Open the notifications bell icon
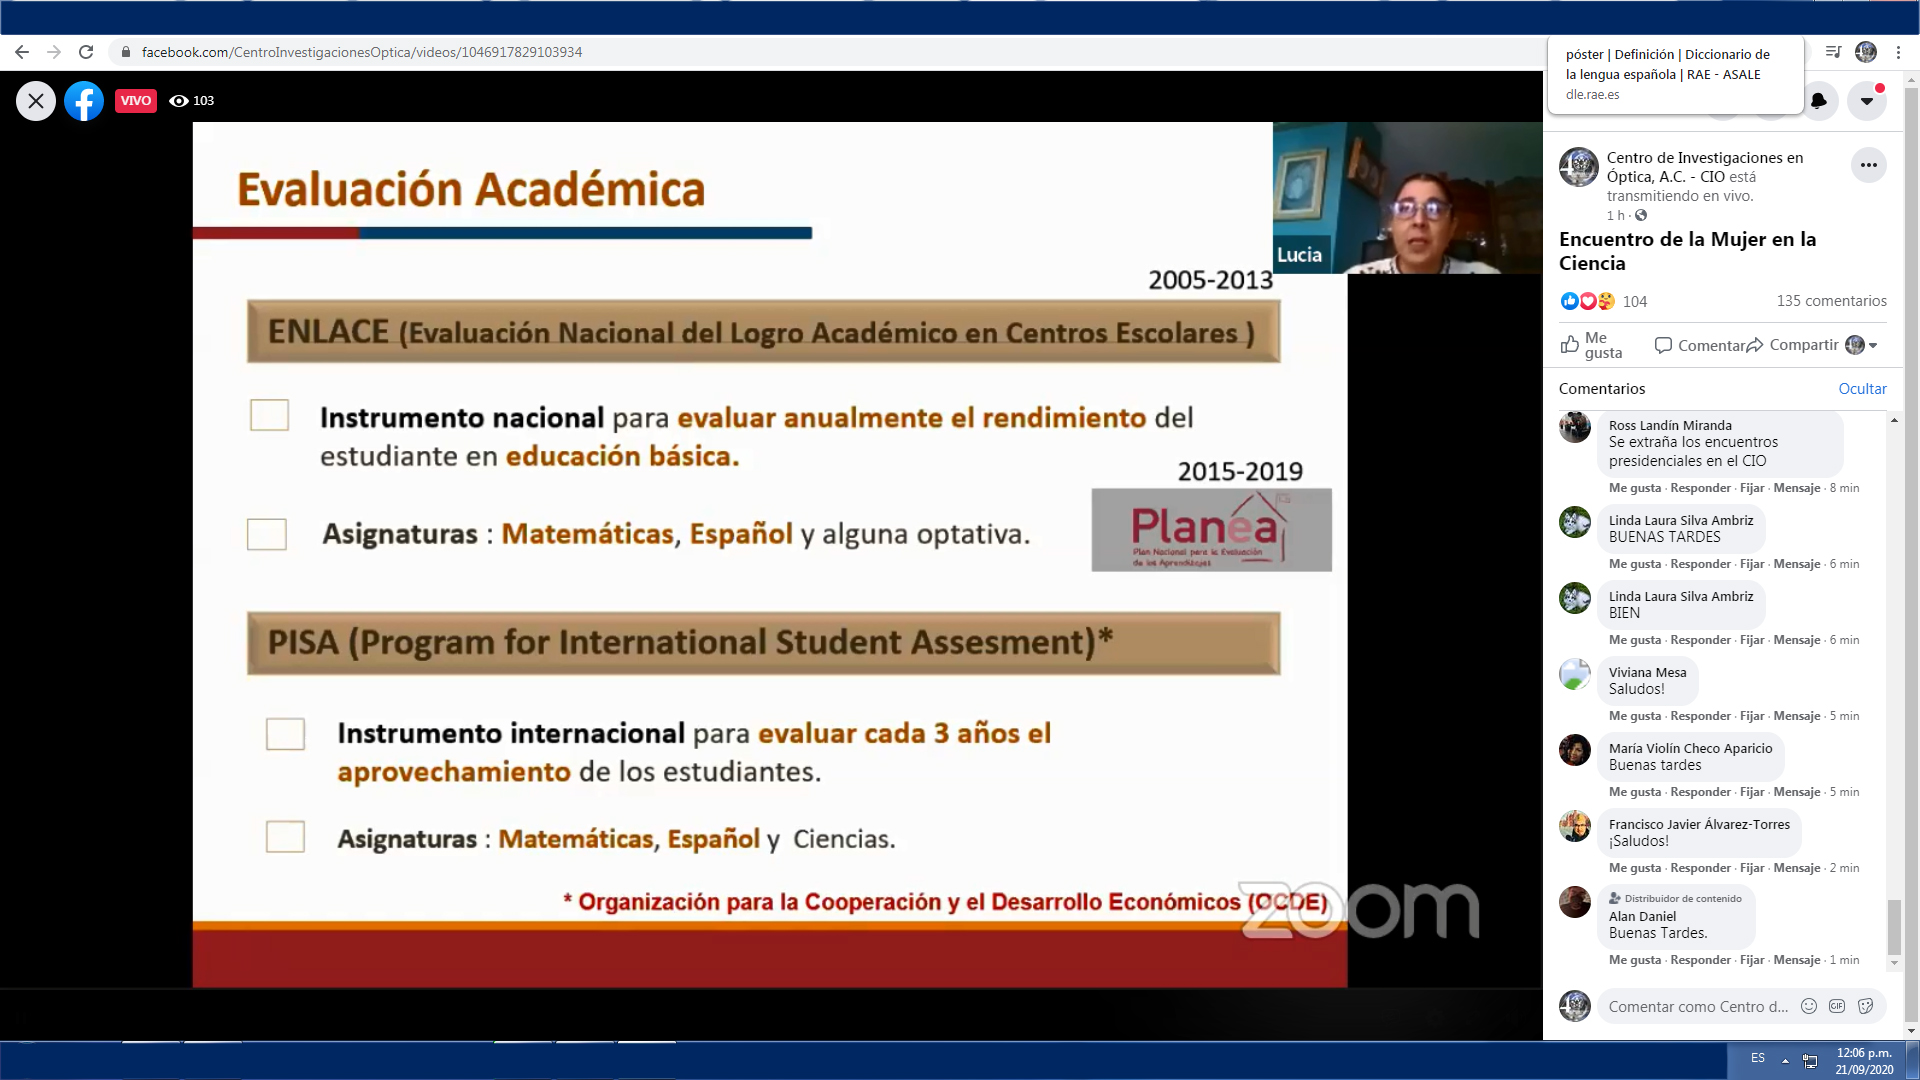 tap(1819, 101)
